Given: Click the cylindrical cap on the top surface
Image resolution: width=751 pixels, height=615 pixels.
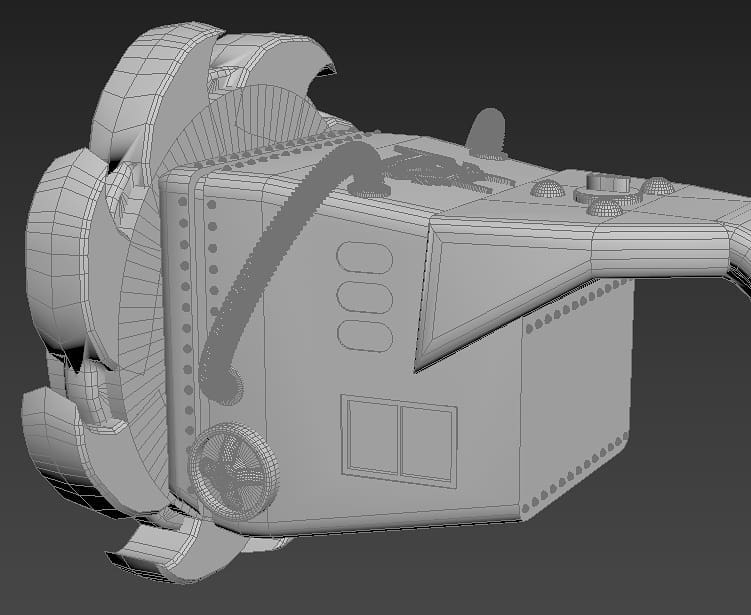Looking at the screenshot, I should [605, 184].
